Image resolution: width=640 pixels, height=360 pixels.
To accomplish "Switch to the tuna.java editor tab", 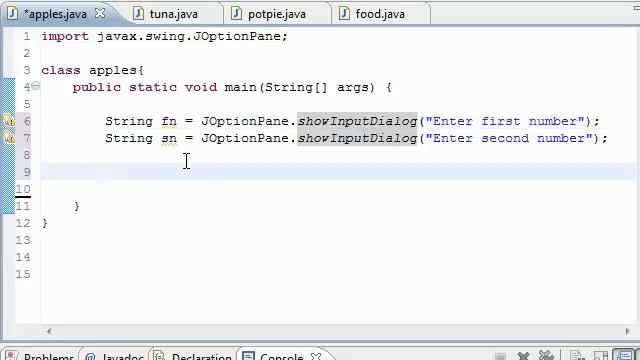I will (173, 14).
